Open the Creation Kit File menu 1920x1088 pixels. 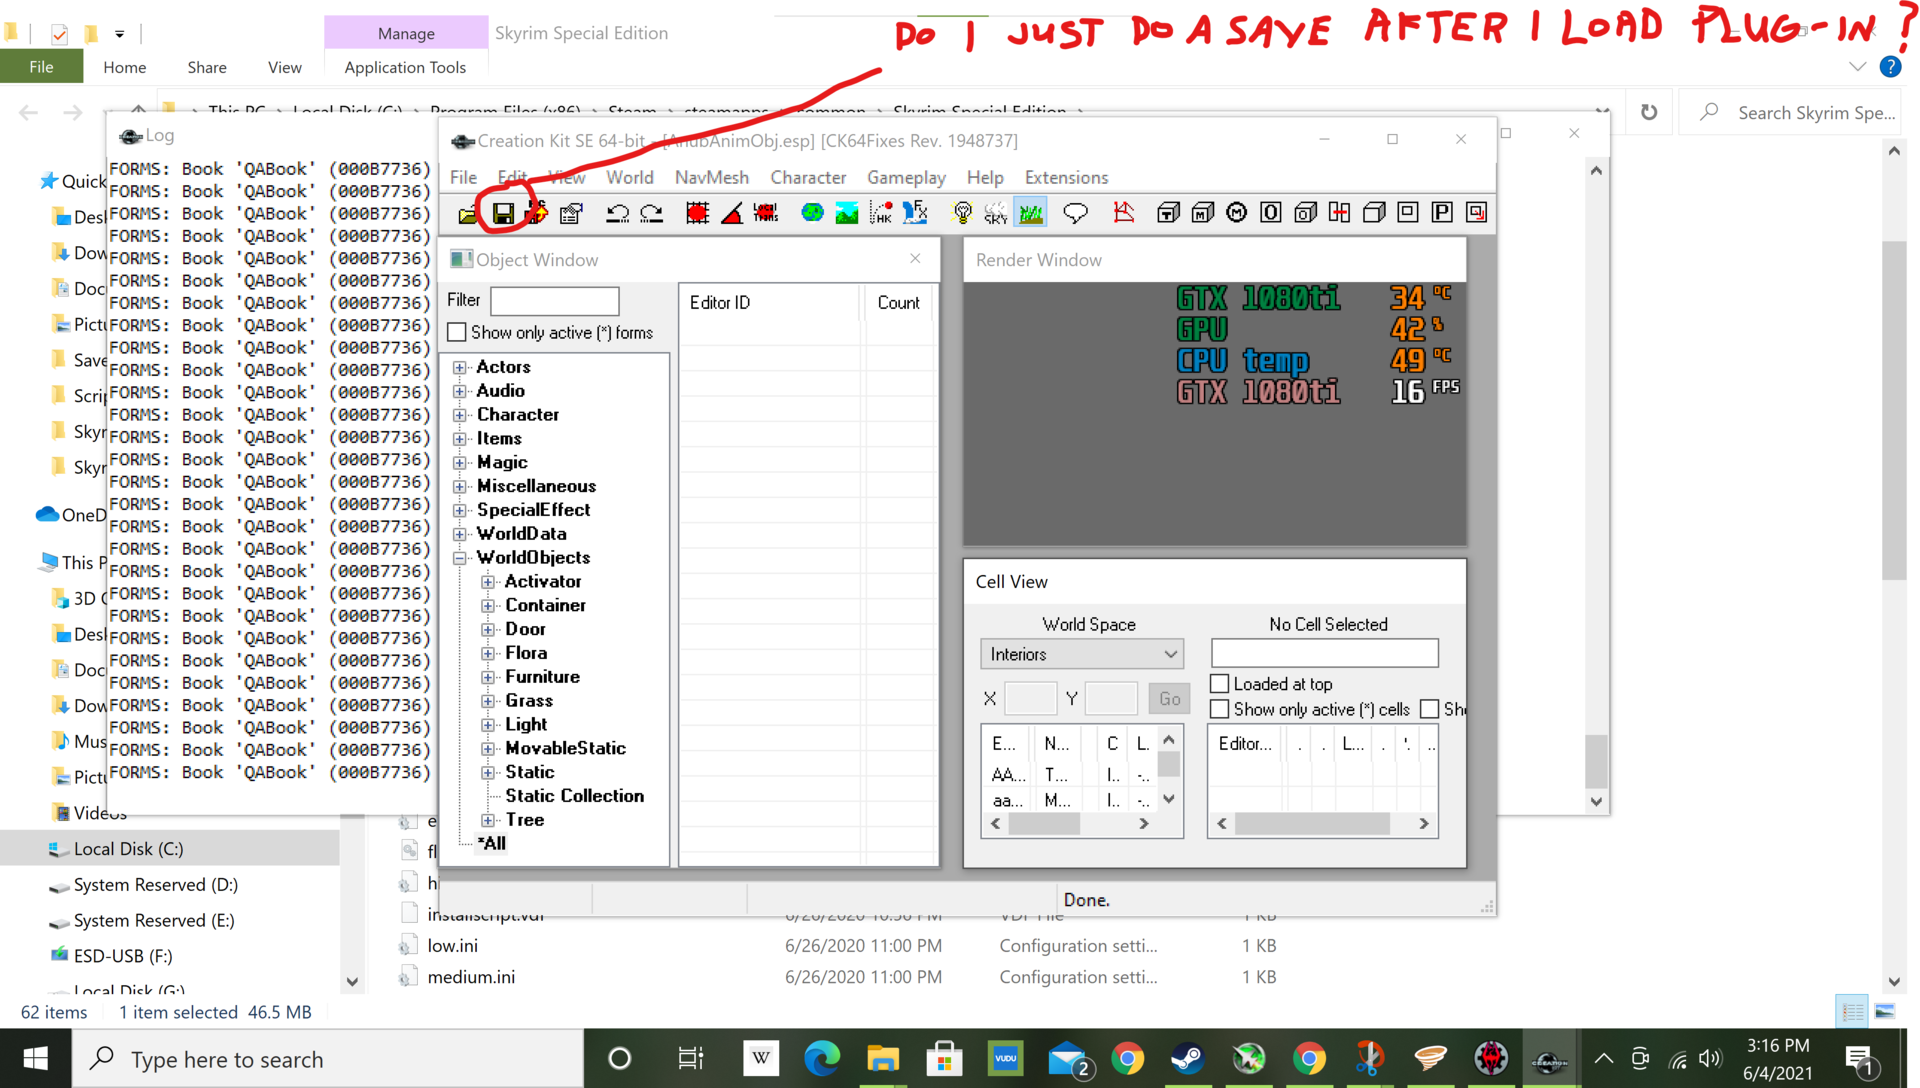coord(463,177)
